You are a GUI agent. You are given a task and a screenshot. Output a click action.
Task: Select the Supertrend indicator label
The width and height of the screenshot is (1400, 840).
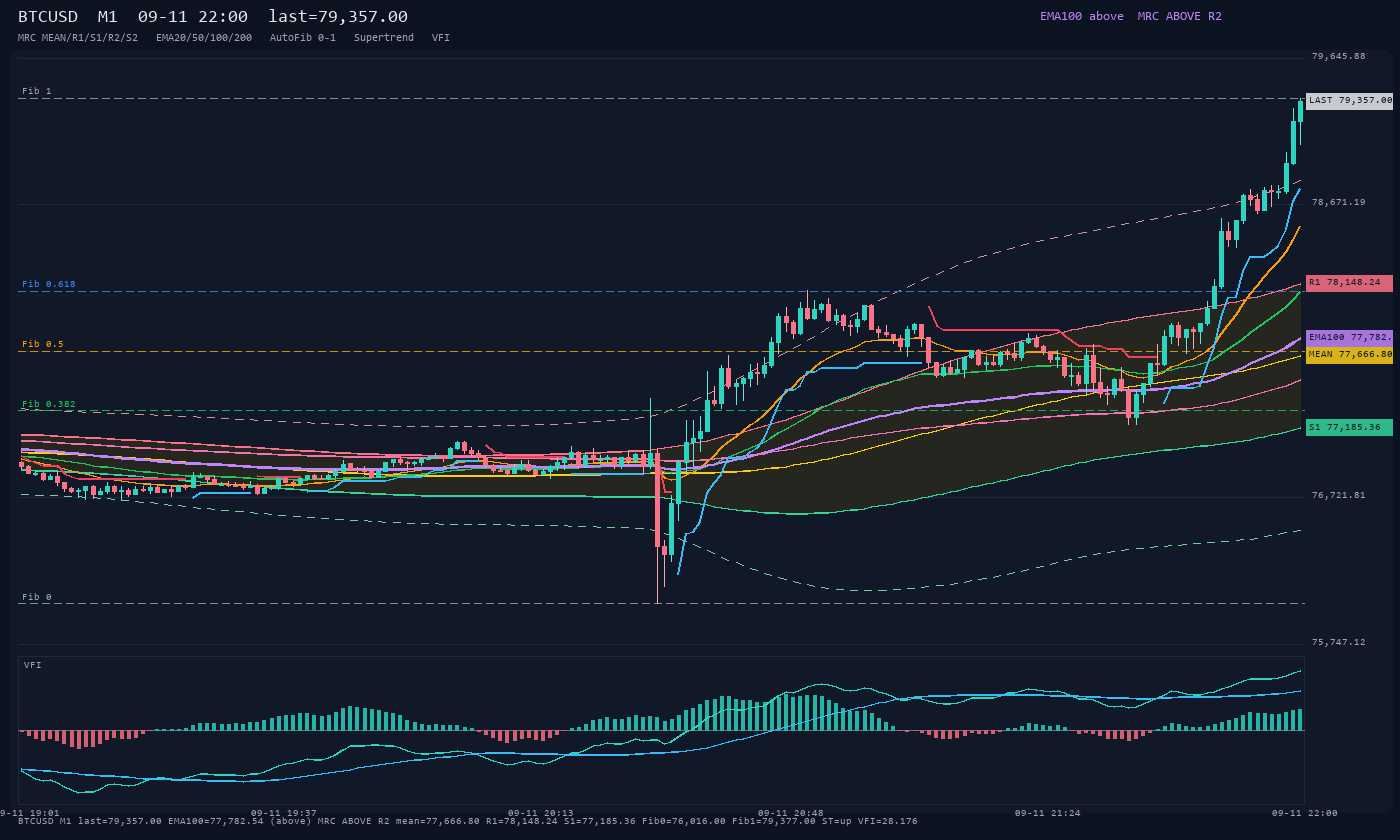point(384,37)
